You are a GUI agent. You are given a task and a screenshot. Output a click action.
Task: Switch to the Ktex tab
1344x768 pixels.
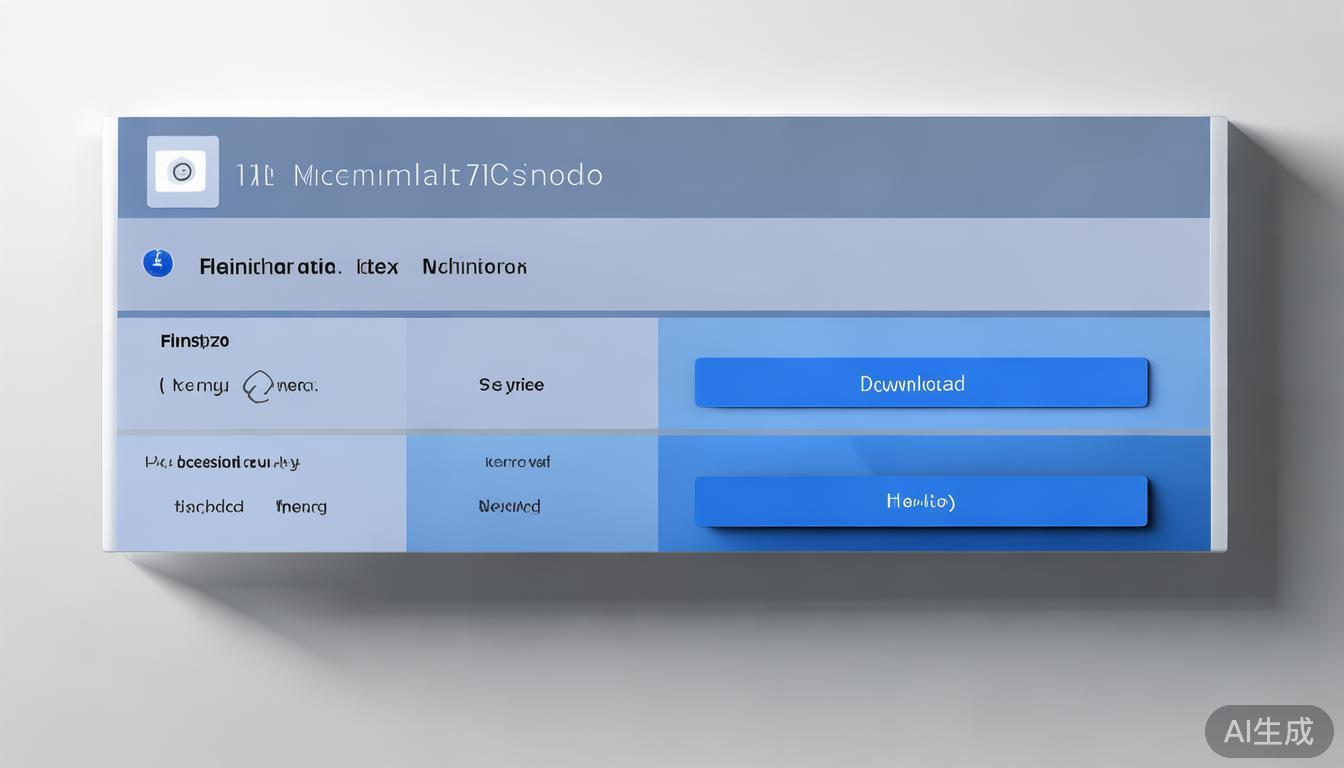[377, 267]
